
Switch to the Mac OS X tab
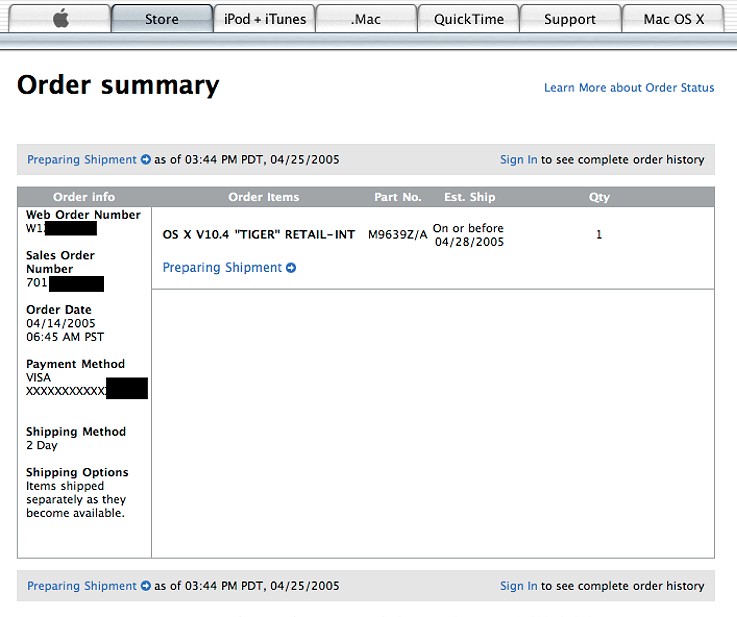[x=673, y=19]
